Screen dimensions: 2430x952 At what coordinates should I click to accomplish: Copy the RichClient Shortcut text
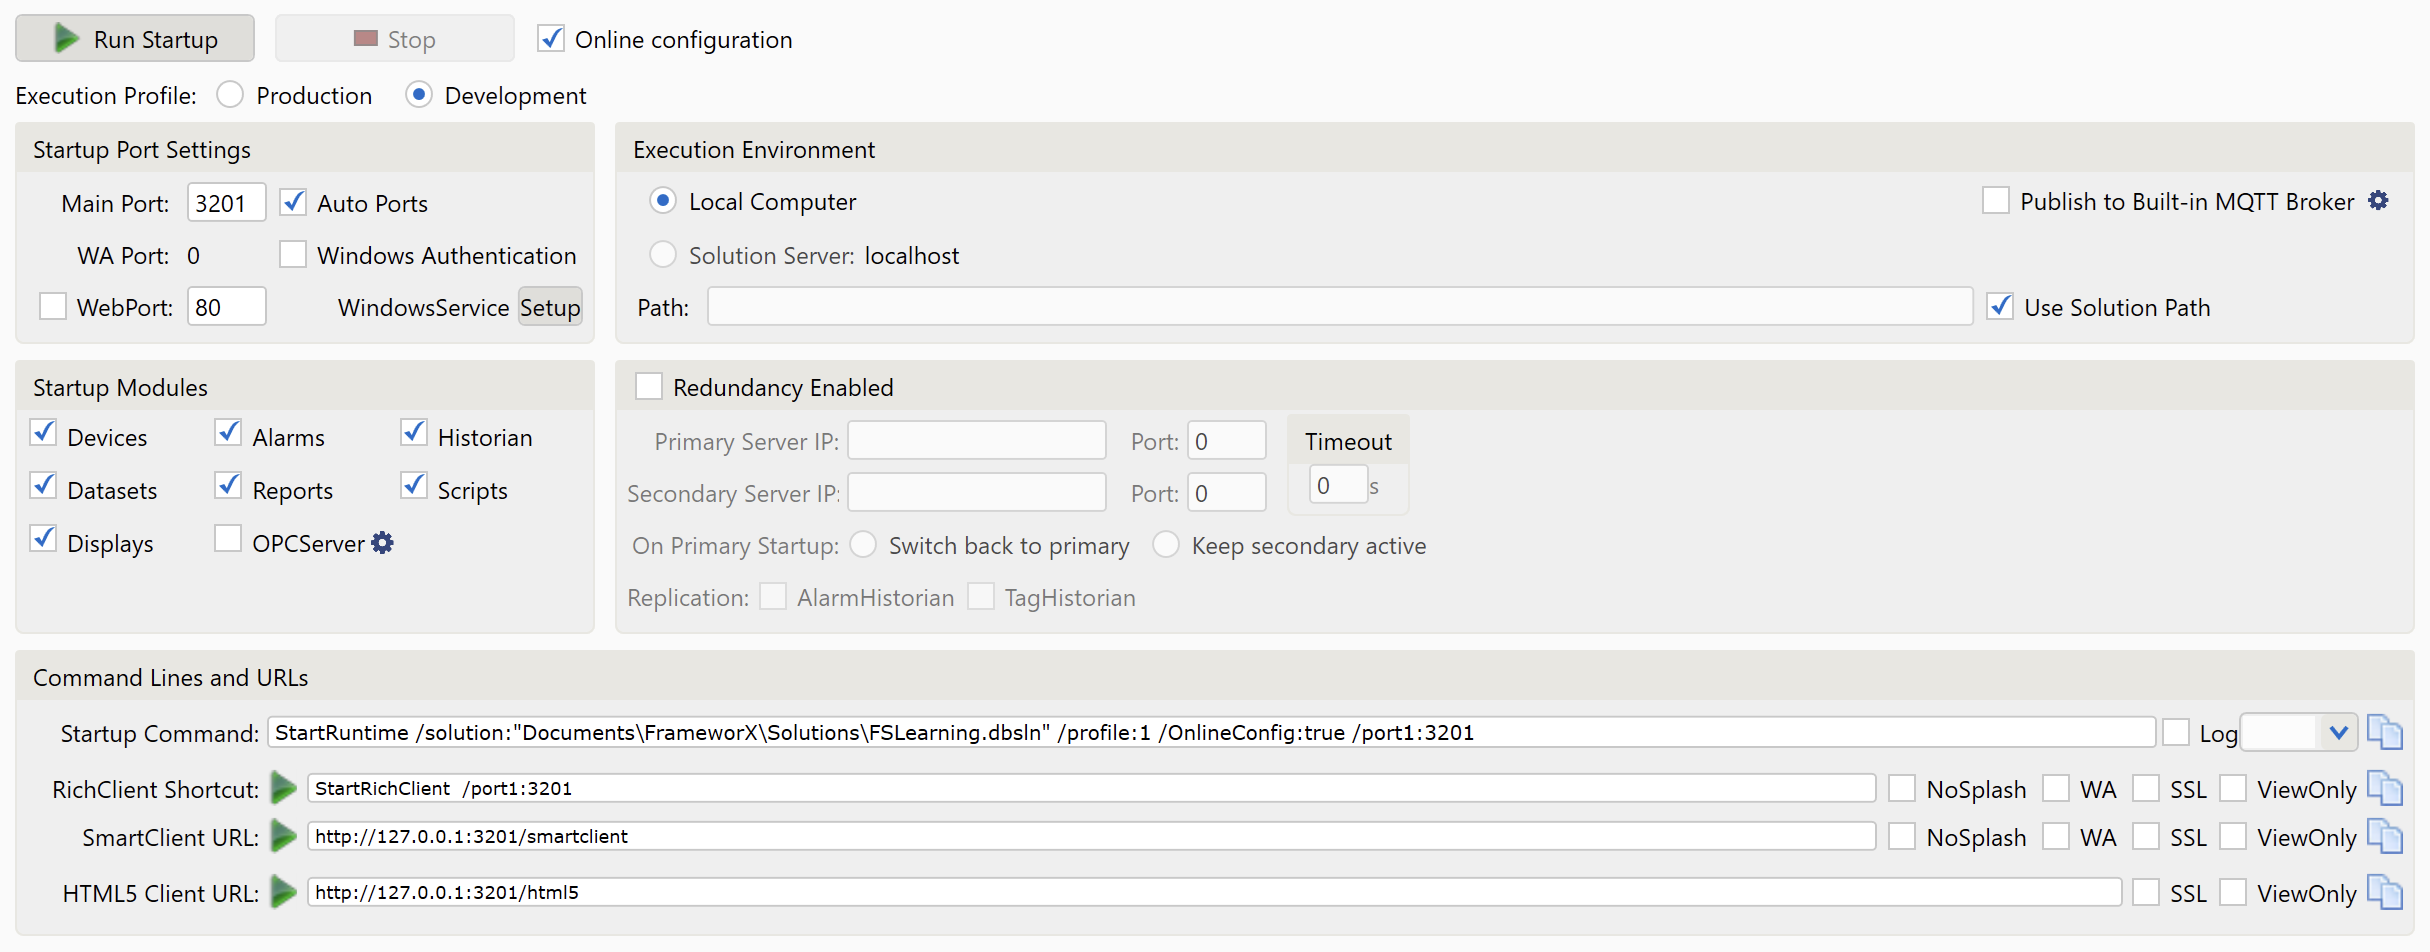tap(2385, 789)
